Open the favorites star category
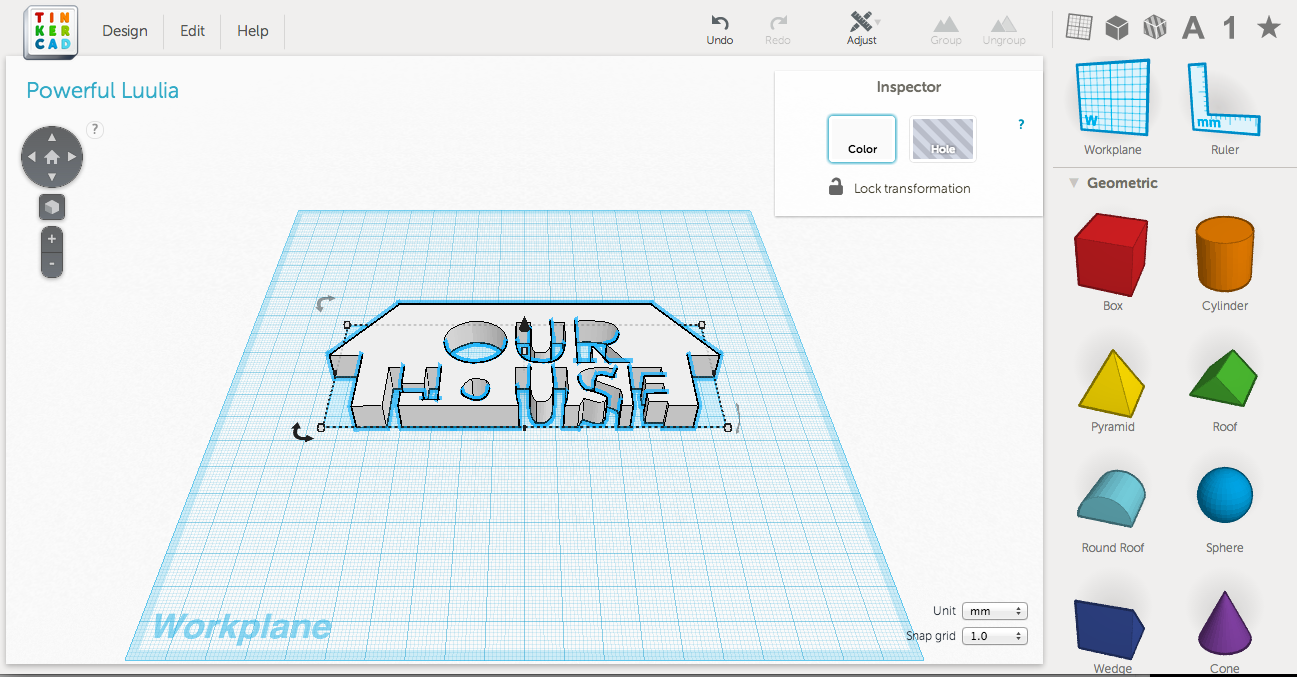The image size is (1297, 677). click(x=1268, y=27)
